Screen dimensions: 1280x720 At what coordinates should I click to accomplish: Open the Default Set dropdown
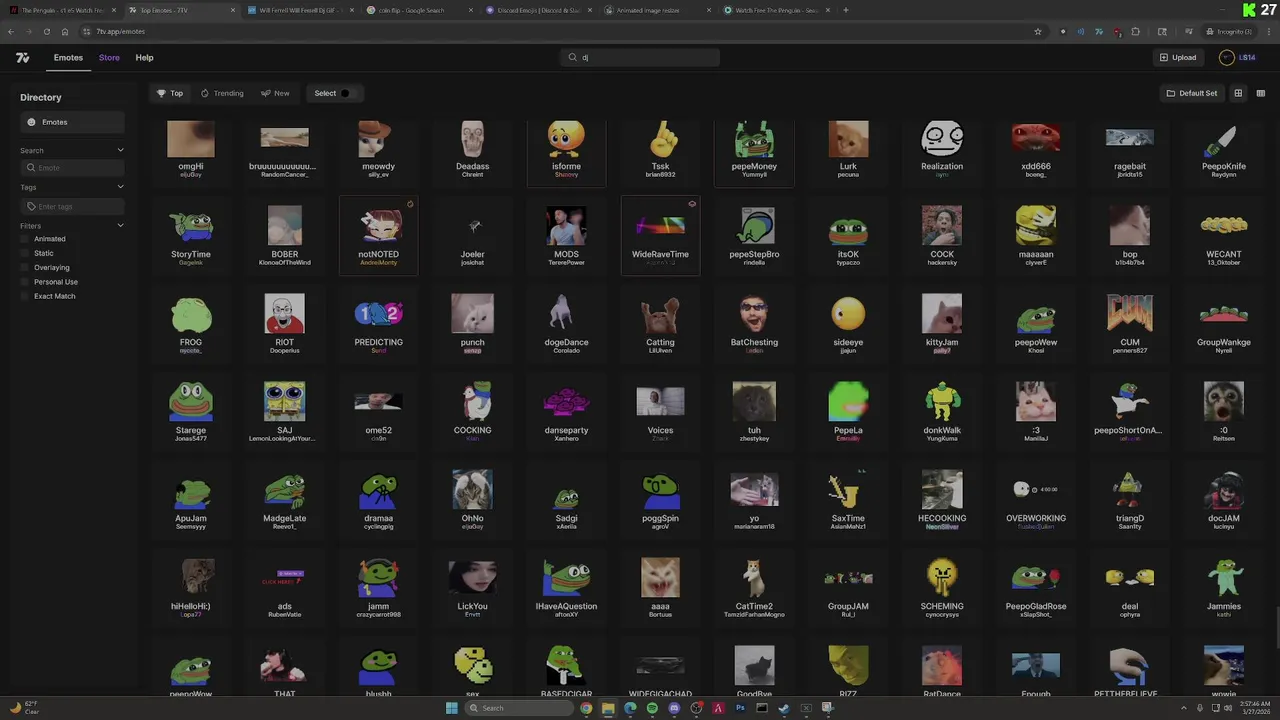(1192, 93)
